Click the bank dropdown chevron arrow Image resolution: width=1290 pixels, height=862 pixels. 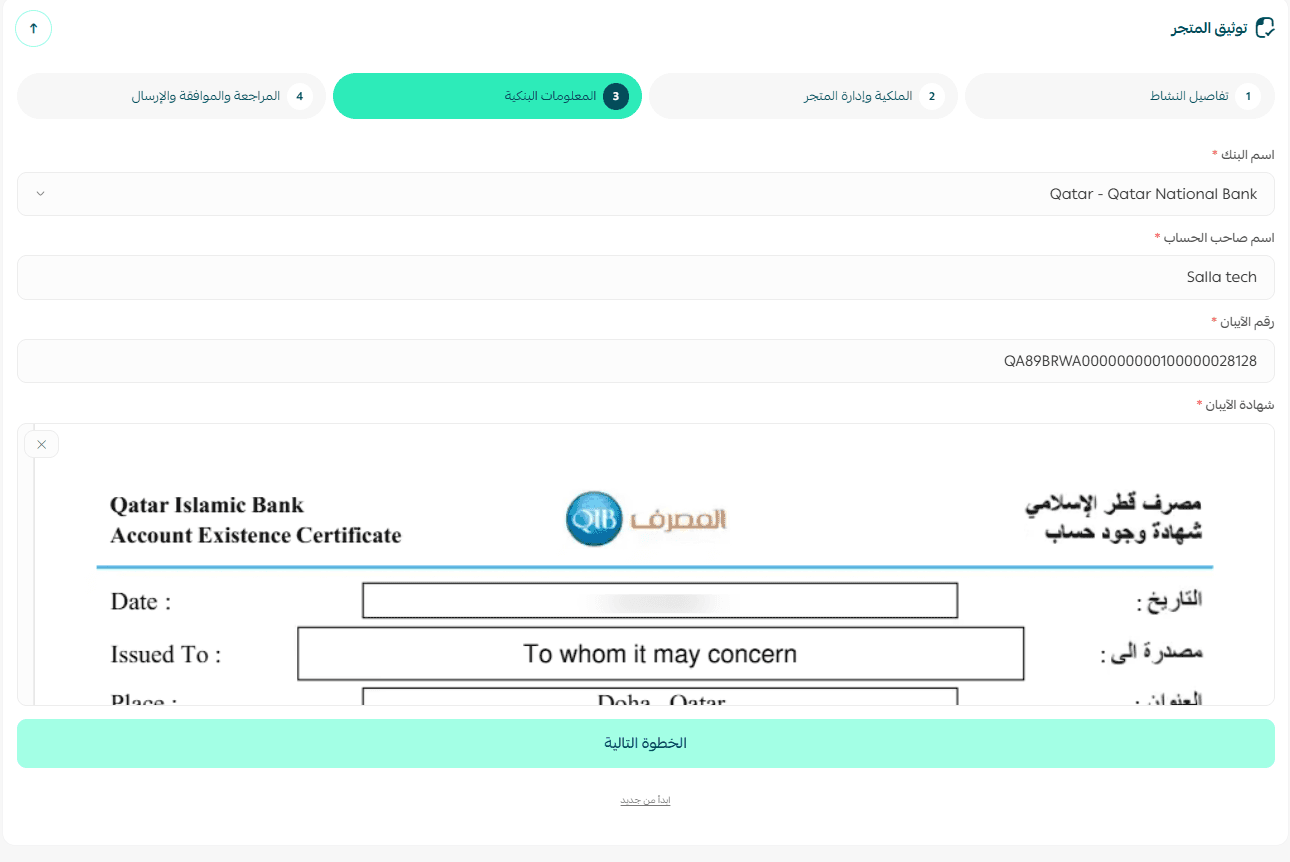pyautogui.click(x=40, y=194)
